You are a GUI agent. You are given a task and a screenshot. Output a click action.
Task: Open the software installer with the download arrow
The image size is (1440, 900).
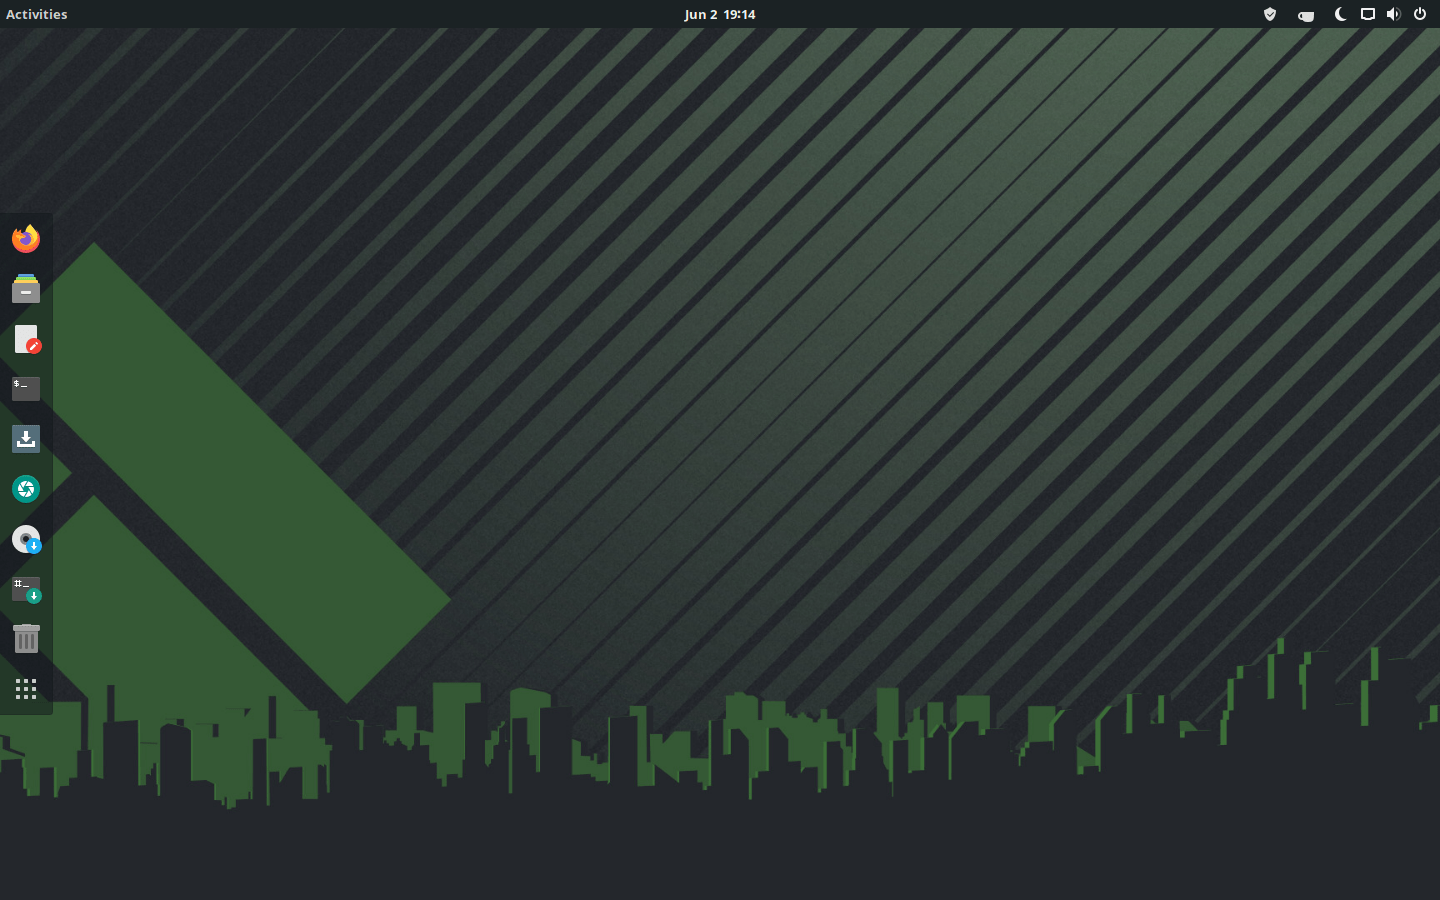[x=26, y=439]
